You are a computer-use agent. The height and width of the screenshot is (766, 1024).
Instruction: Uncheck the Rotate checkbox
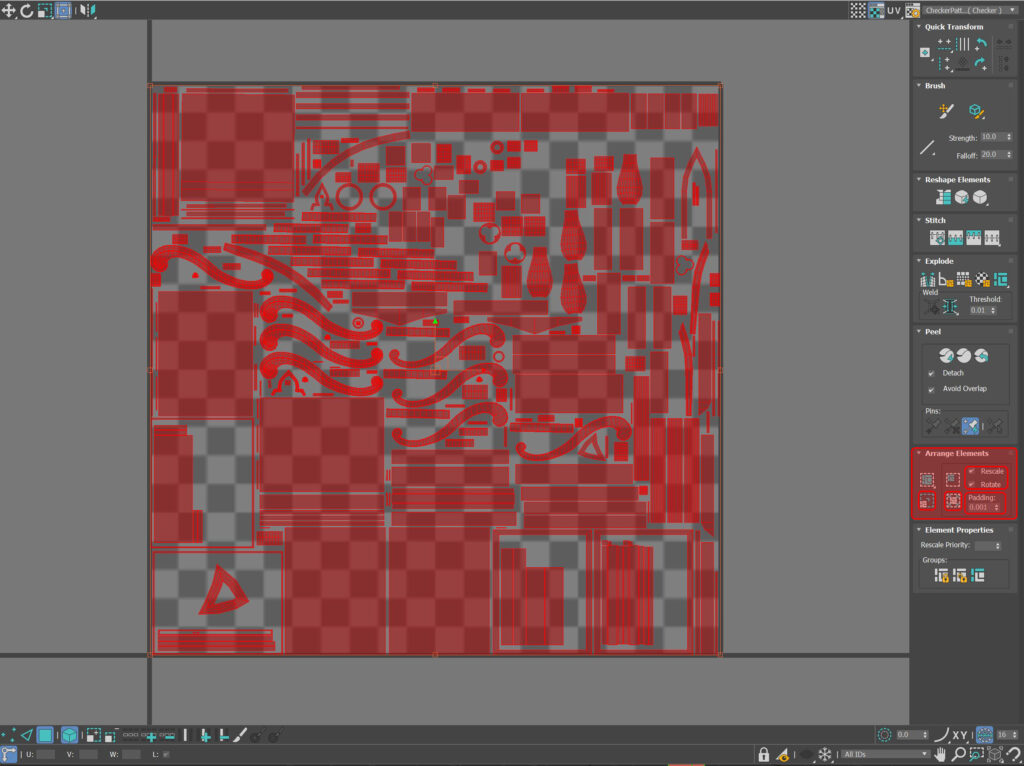pos(972,484)
